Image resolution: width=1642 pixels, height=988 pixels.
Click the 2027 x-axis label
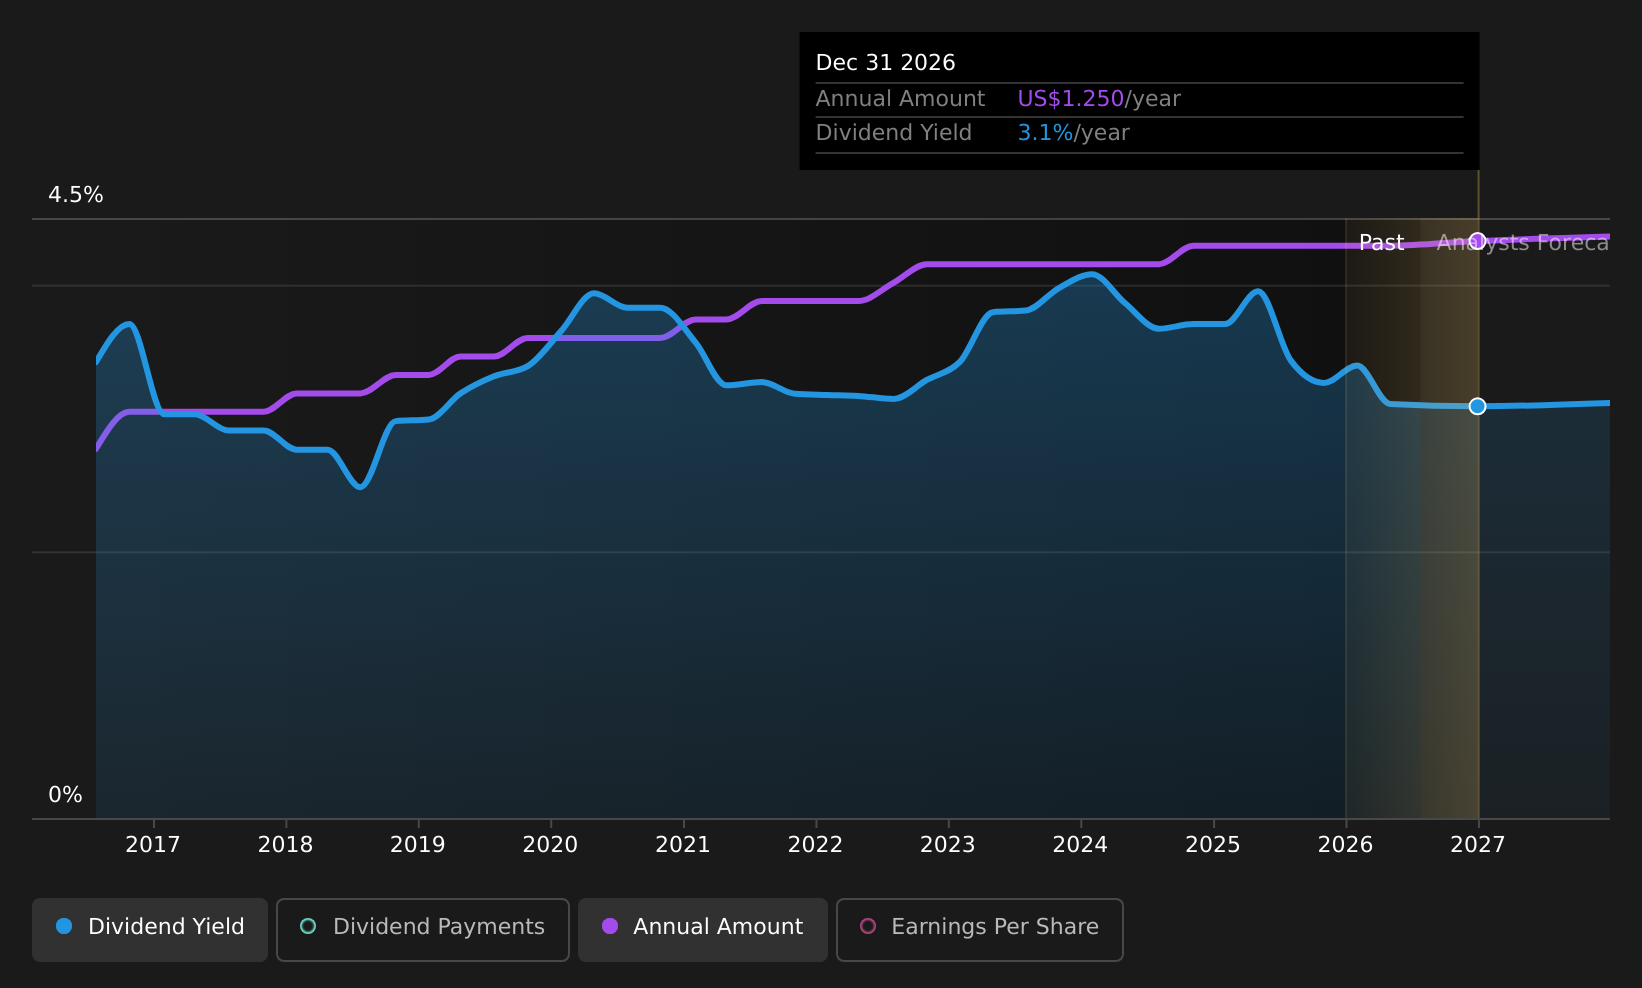(1478, 845)
